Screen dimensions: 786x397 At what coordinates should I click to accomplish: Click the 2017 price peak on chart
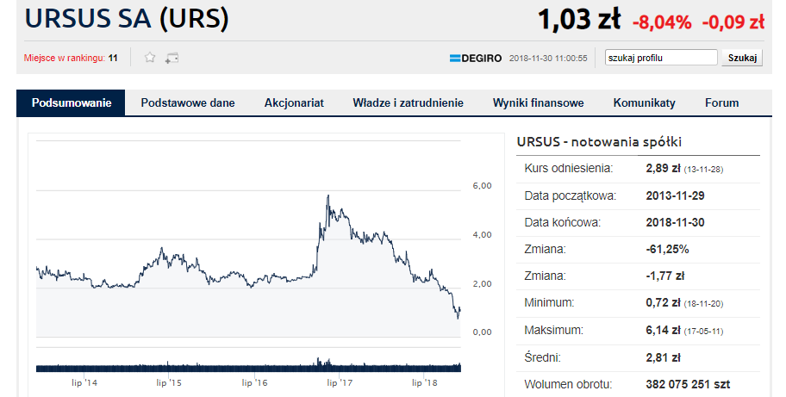tap(328, 196)
